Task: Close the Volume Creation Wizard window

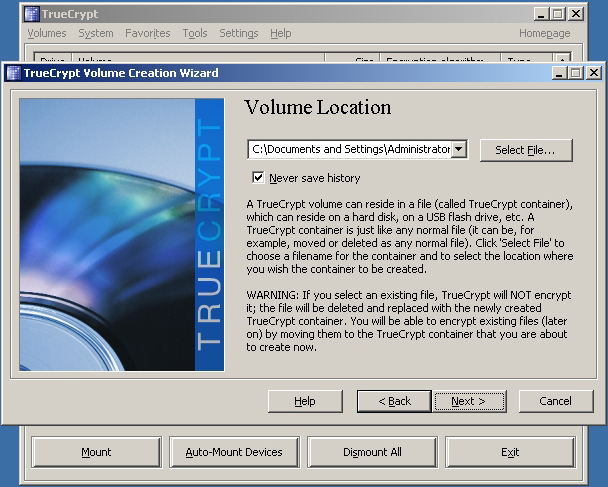Action: [594, 73]
